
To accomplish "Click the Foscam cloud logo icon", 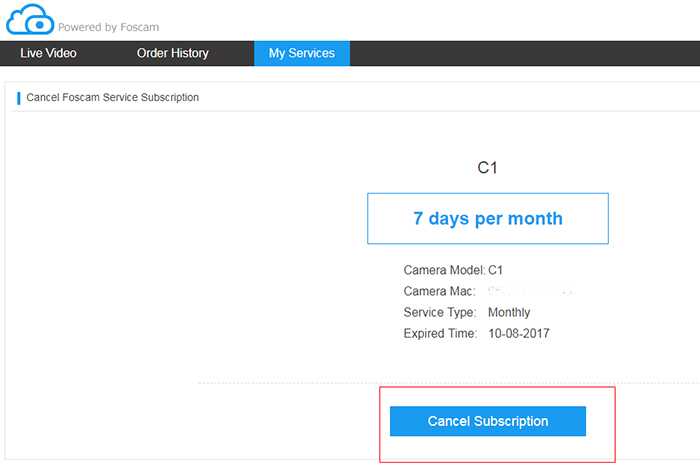I will tap(30, 19).
